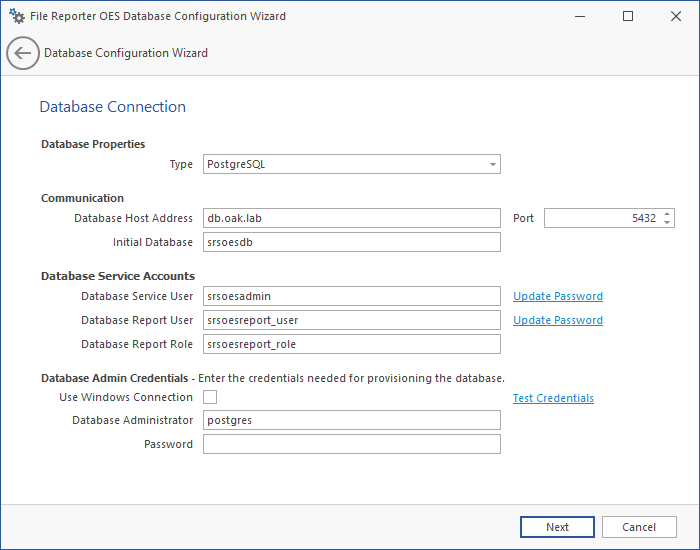Click the Test Credentials link
Image resolution: width=700 pixels, height=550 pixels.
click(x=553, y=398)
